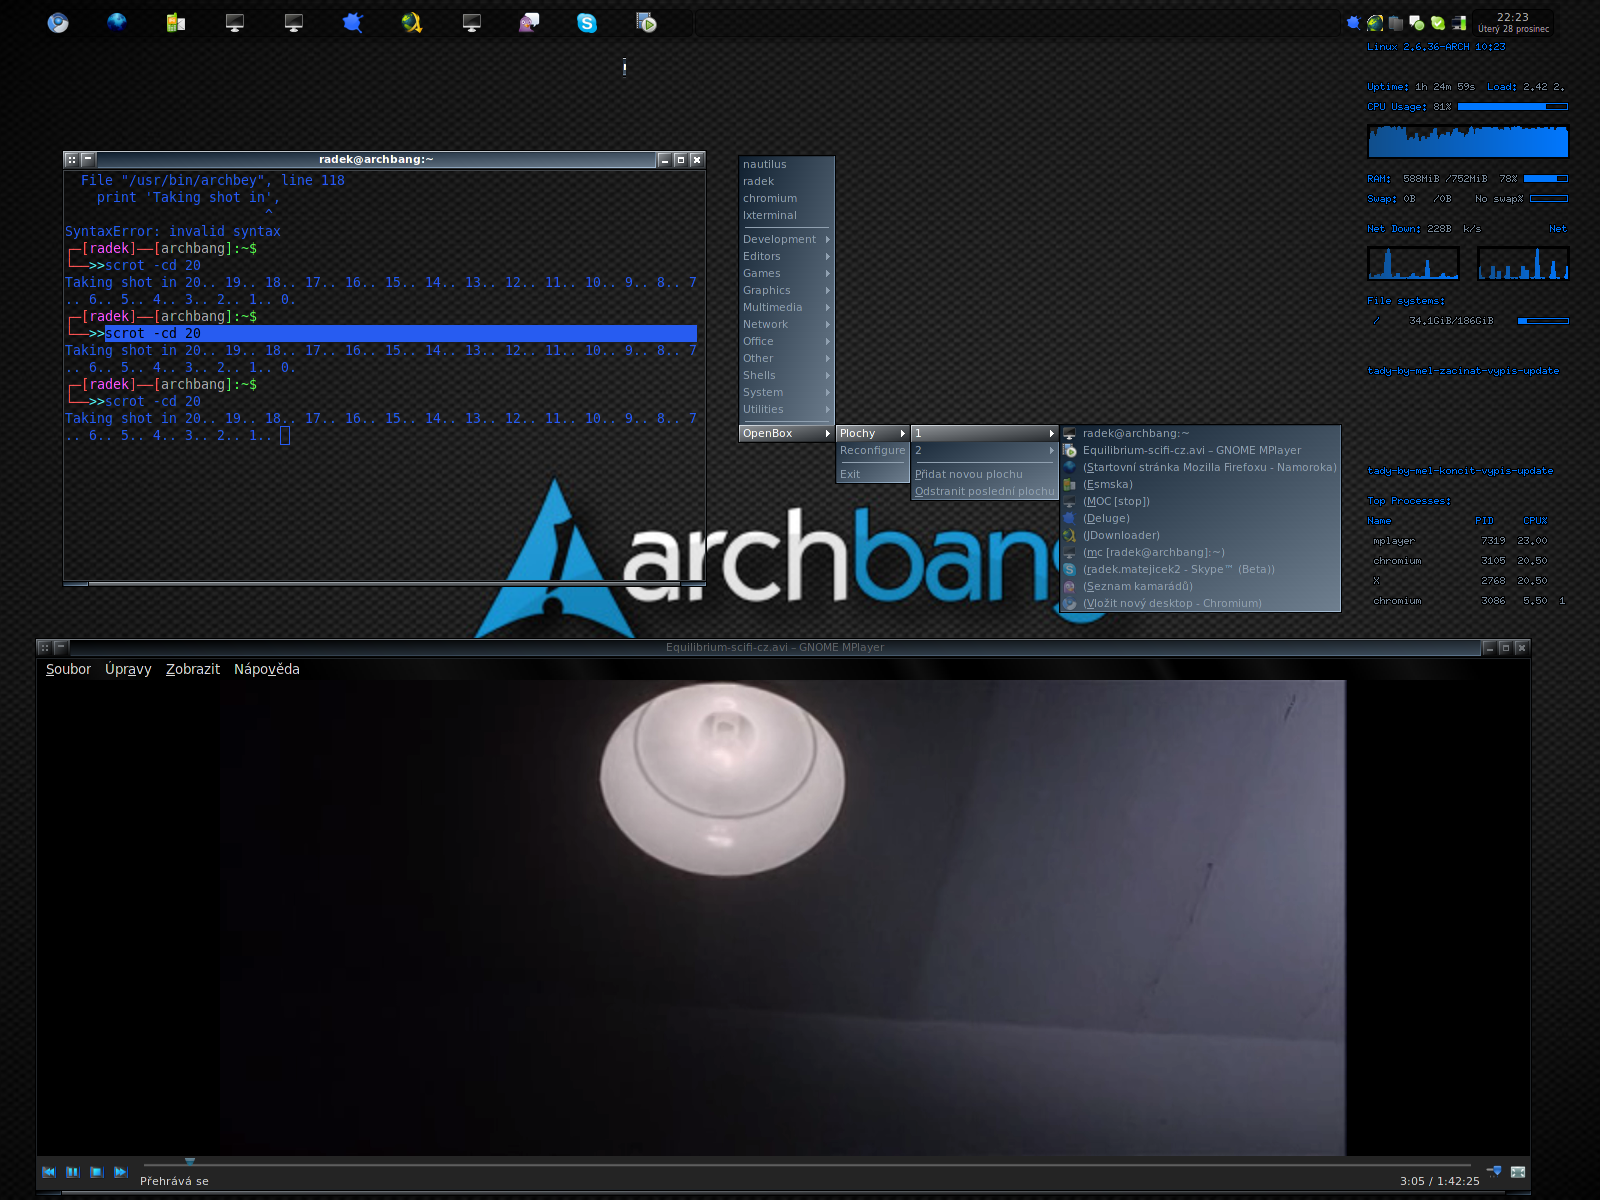Open the Pidgin chat taskbar icon
The image size is (1600, 1200).
point(529,22)
